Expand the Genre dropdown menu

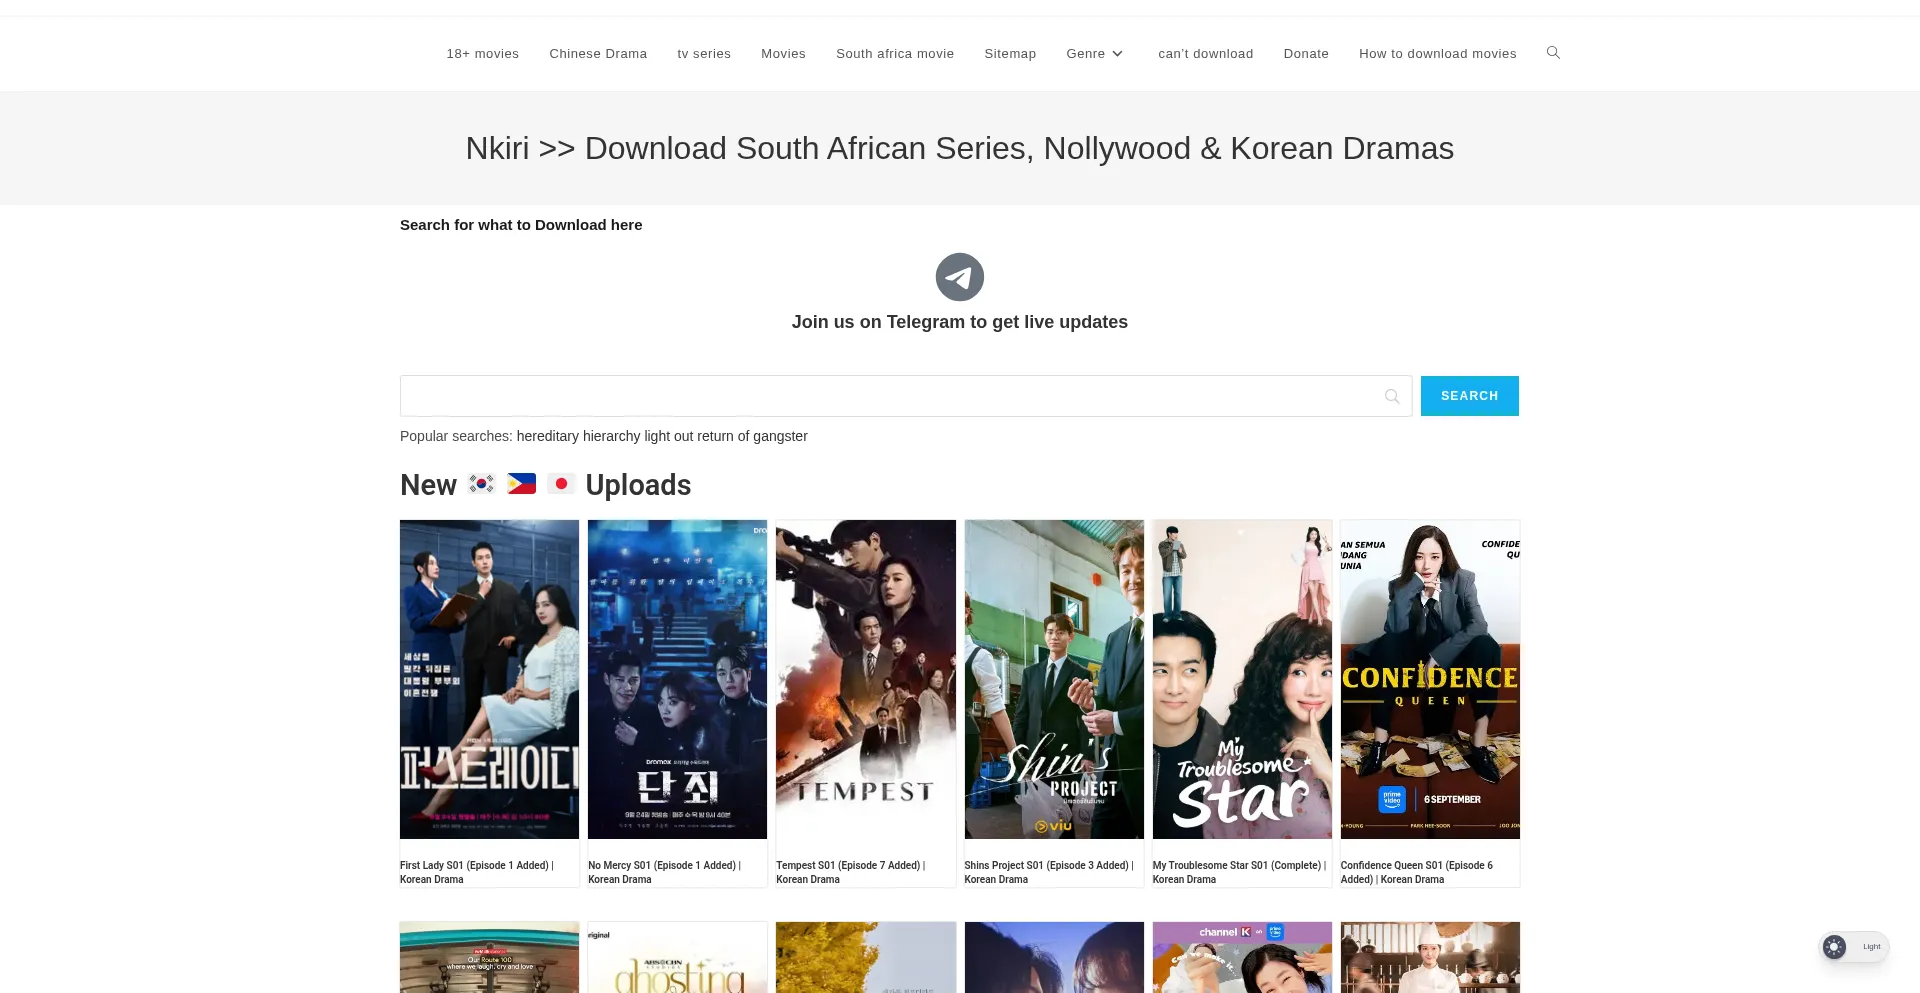click(x=1094, y=54)
